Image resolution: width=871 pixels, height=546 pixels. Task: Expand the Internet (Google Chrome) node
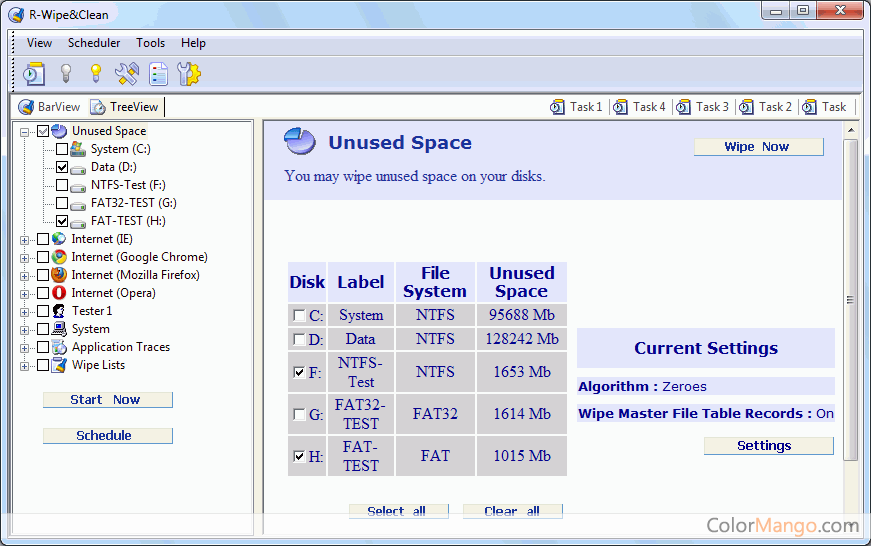point(24,258)
